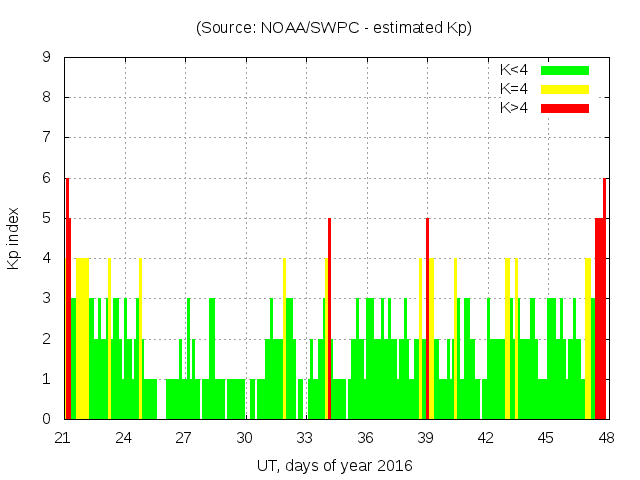The image size is (640, 480).
Task: Click the chart title mentioning NOAA/SWPC
Action: tap(333, 28)
